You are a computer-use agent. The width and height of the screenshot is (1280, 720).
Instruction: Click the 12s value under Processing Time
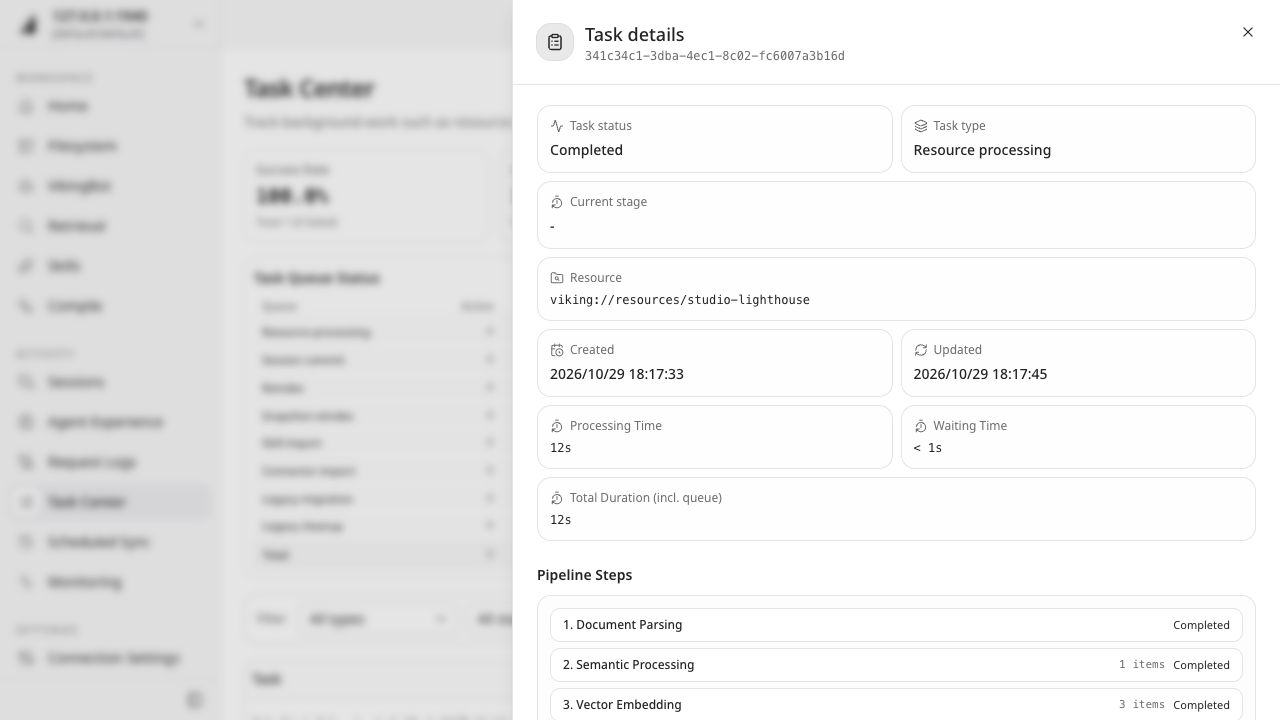561,448
